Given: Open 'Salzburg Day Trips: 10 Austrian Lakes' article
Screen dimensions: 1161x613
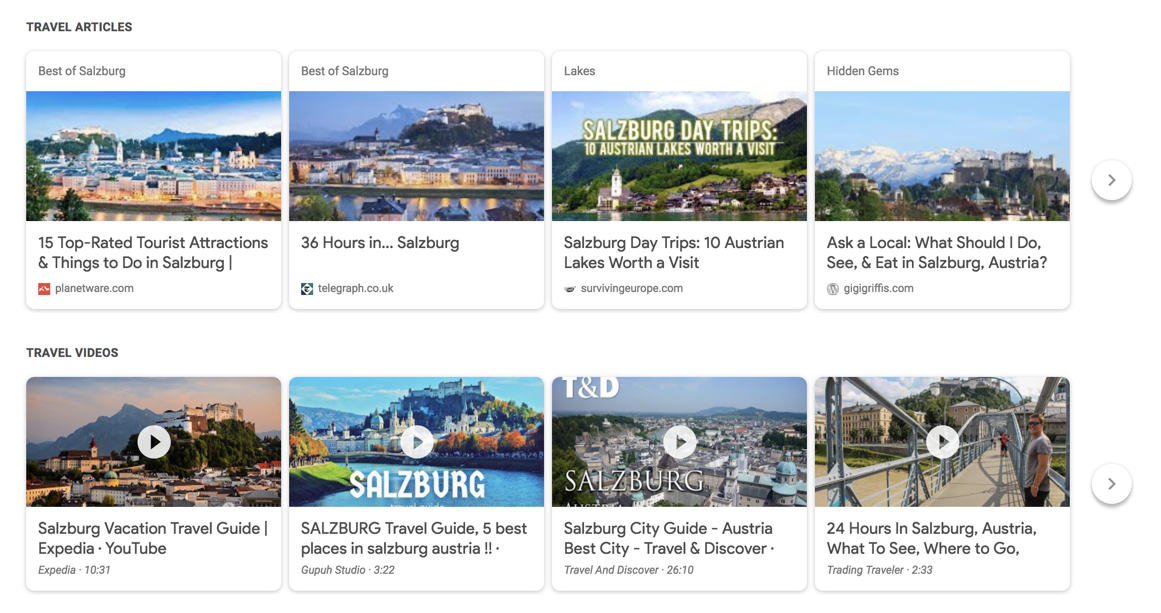Looking at the screenshot, I should click(x=674, y=252).
